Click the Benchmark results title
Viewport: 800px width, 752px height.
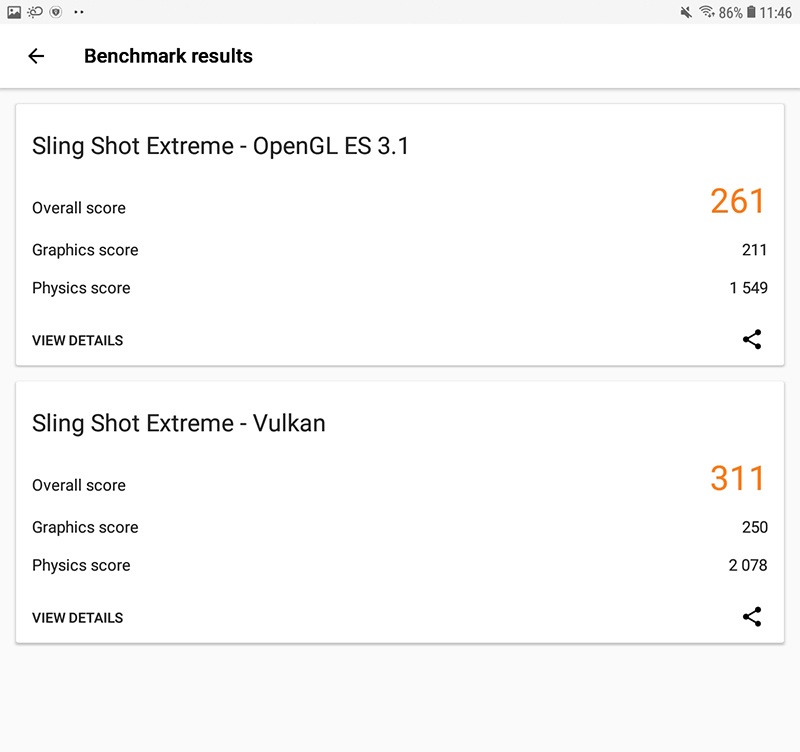pyautogui.click(x=168, y=56)
